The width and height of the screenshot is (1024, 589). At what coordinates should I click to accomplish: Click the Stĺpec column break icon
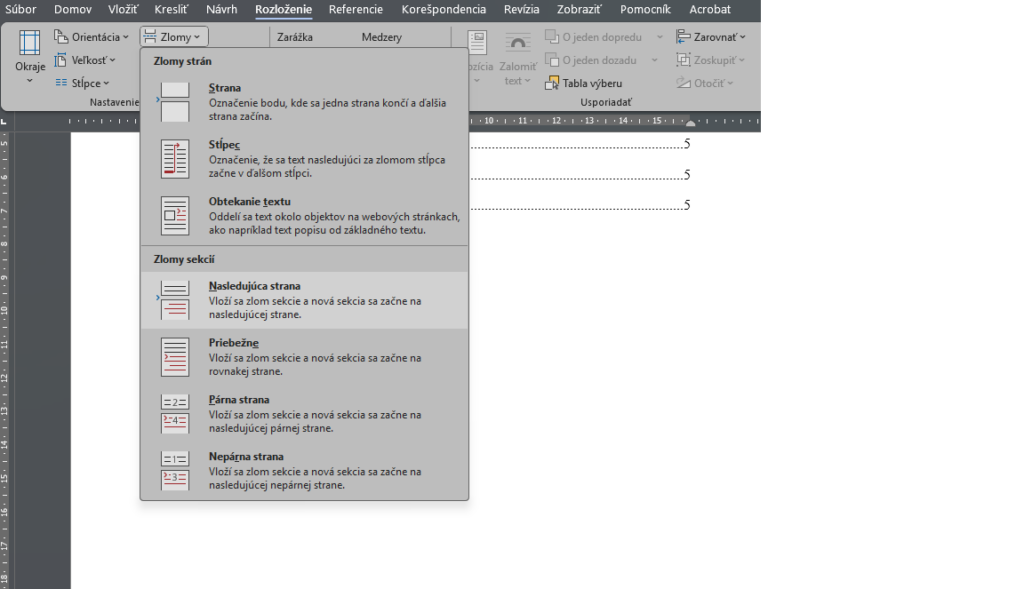click(175, 159)
